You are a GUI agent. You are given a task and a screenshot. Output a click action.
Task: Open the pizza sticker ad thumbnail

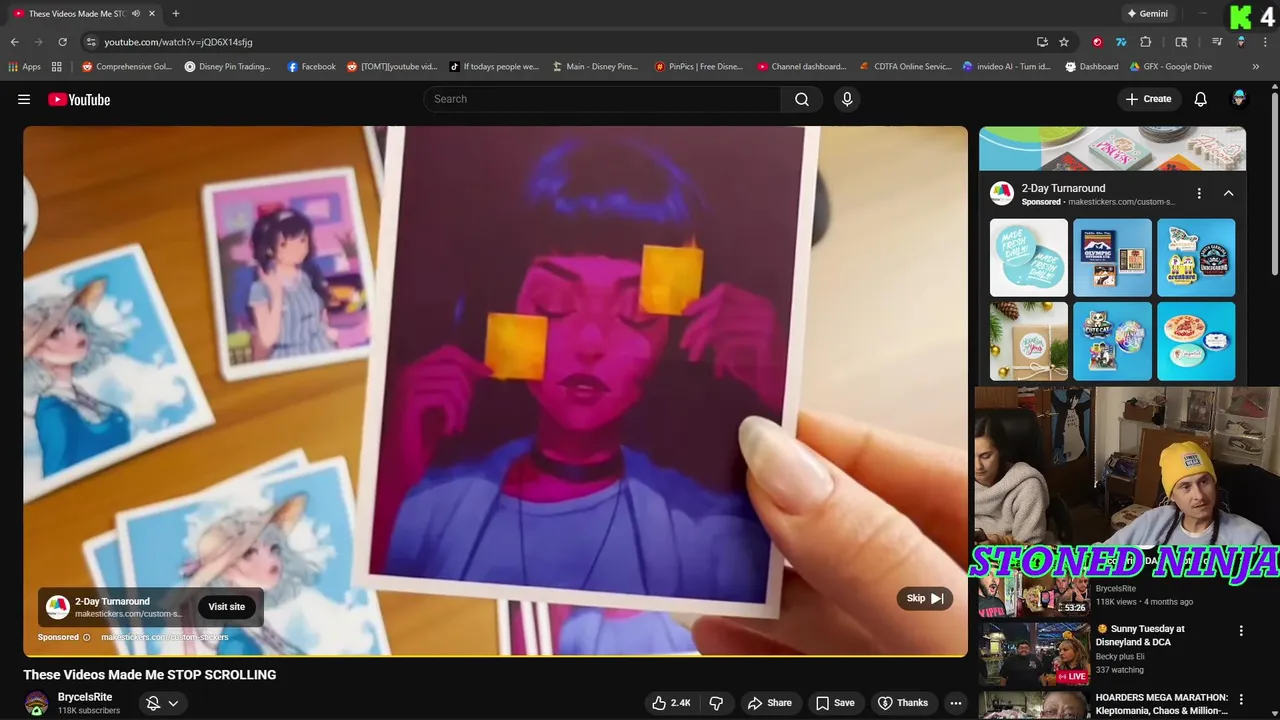pyautogui.click(x=1196, y=341)
